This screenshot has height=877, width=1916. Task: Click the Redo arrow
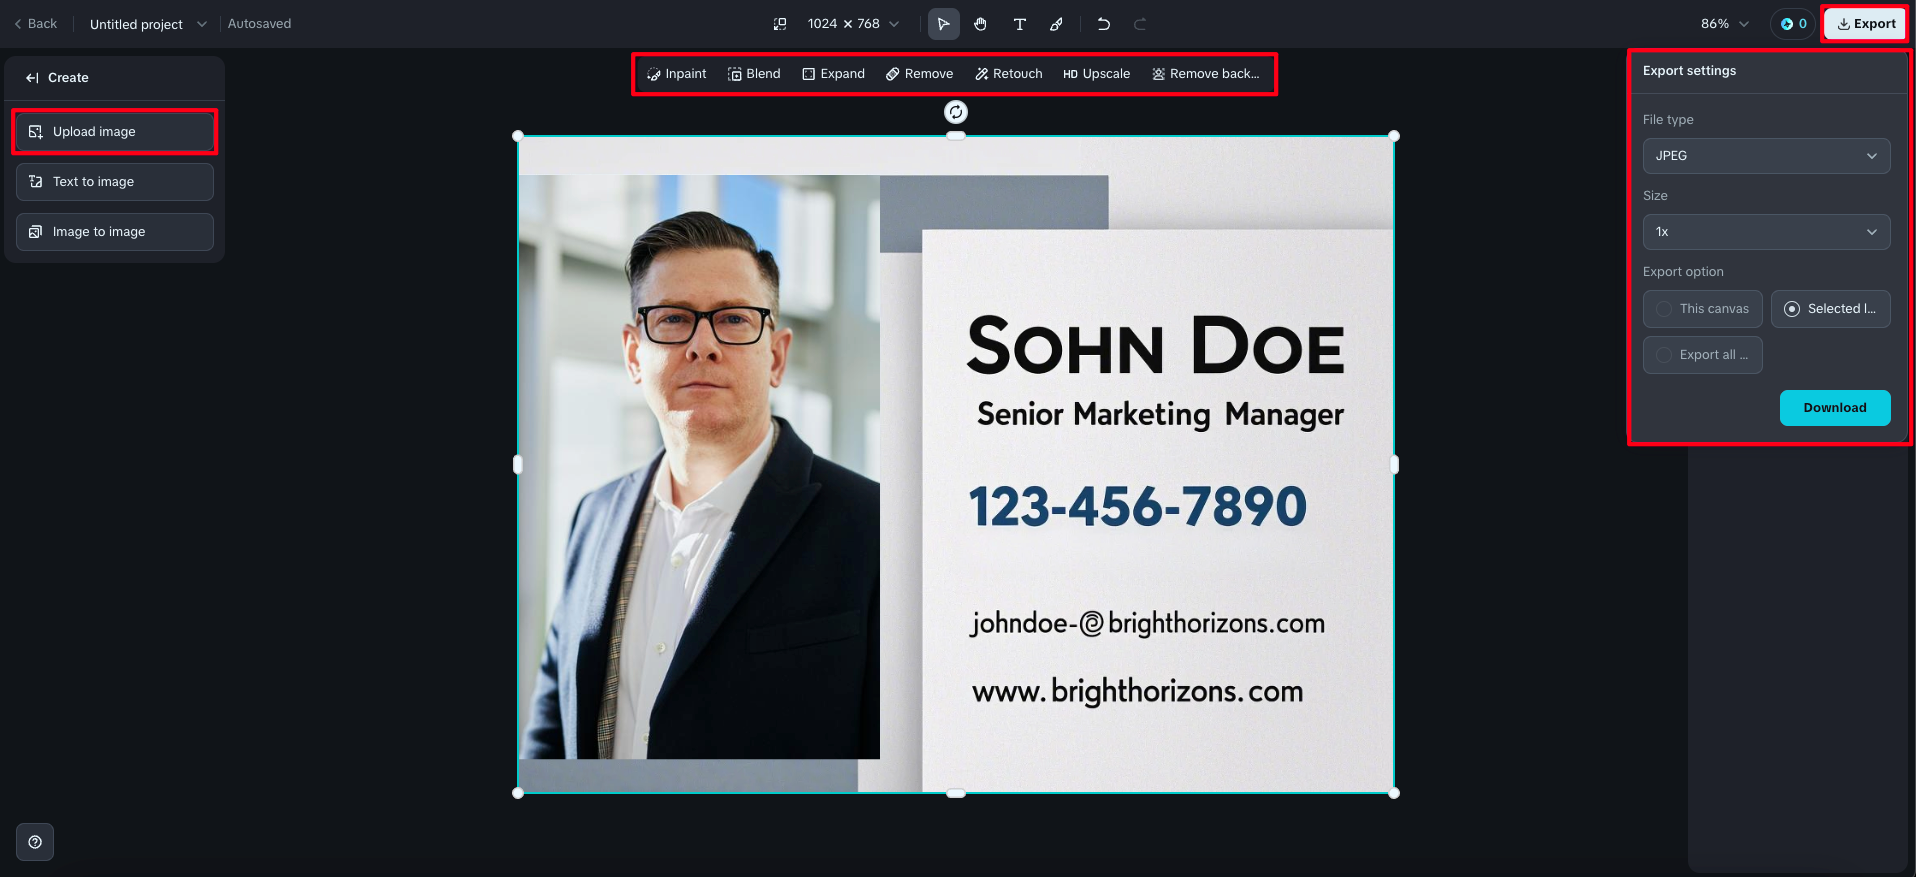(1140, 24)
